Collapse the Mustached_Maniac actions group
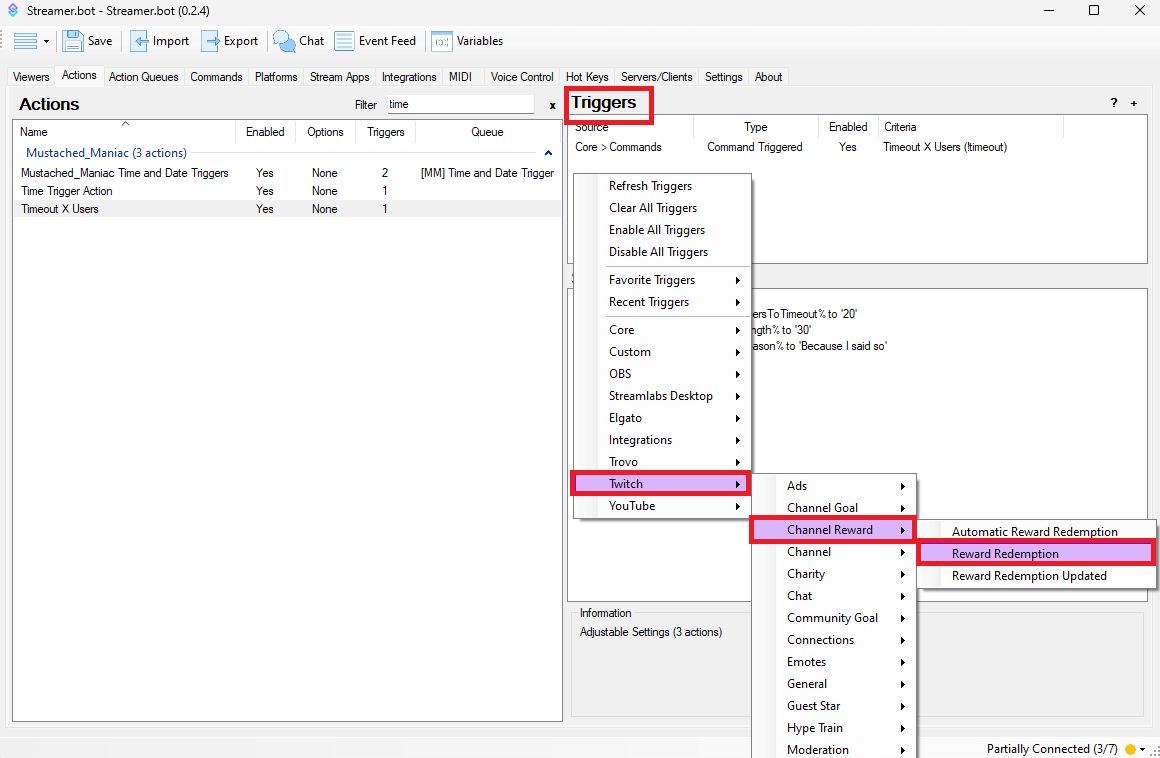1160x758 pixels. coord(548,153)
